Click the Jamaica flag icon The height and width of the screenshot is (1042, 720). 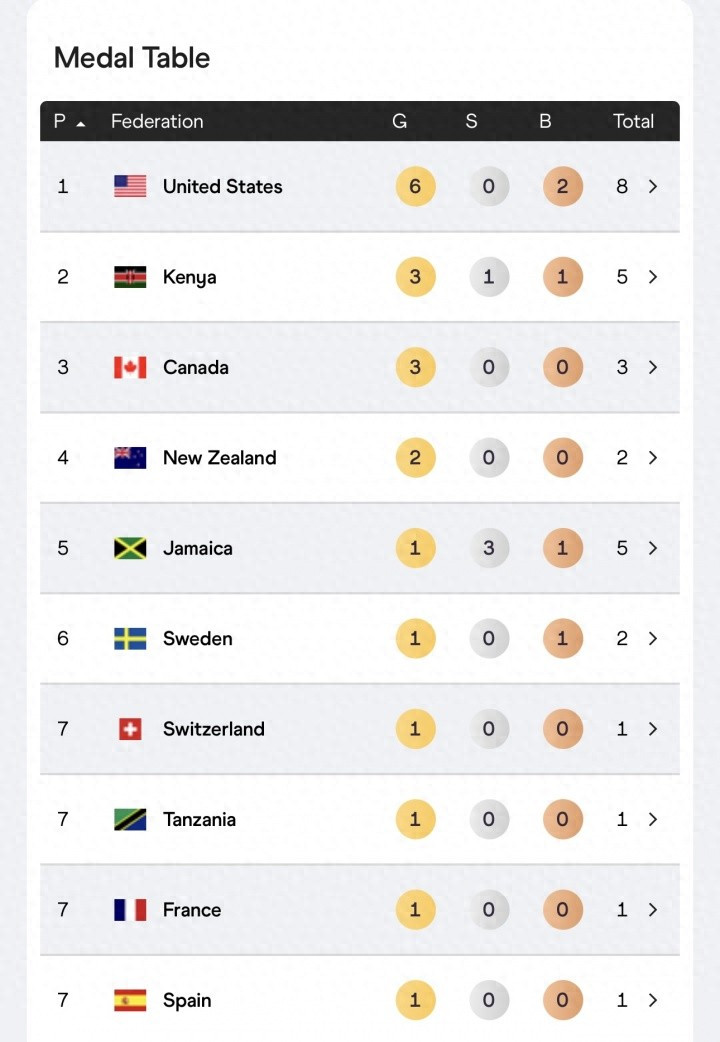coord(130,548)
